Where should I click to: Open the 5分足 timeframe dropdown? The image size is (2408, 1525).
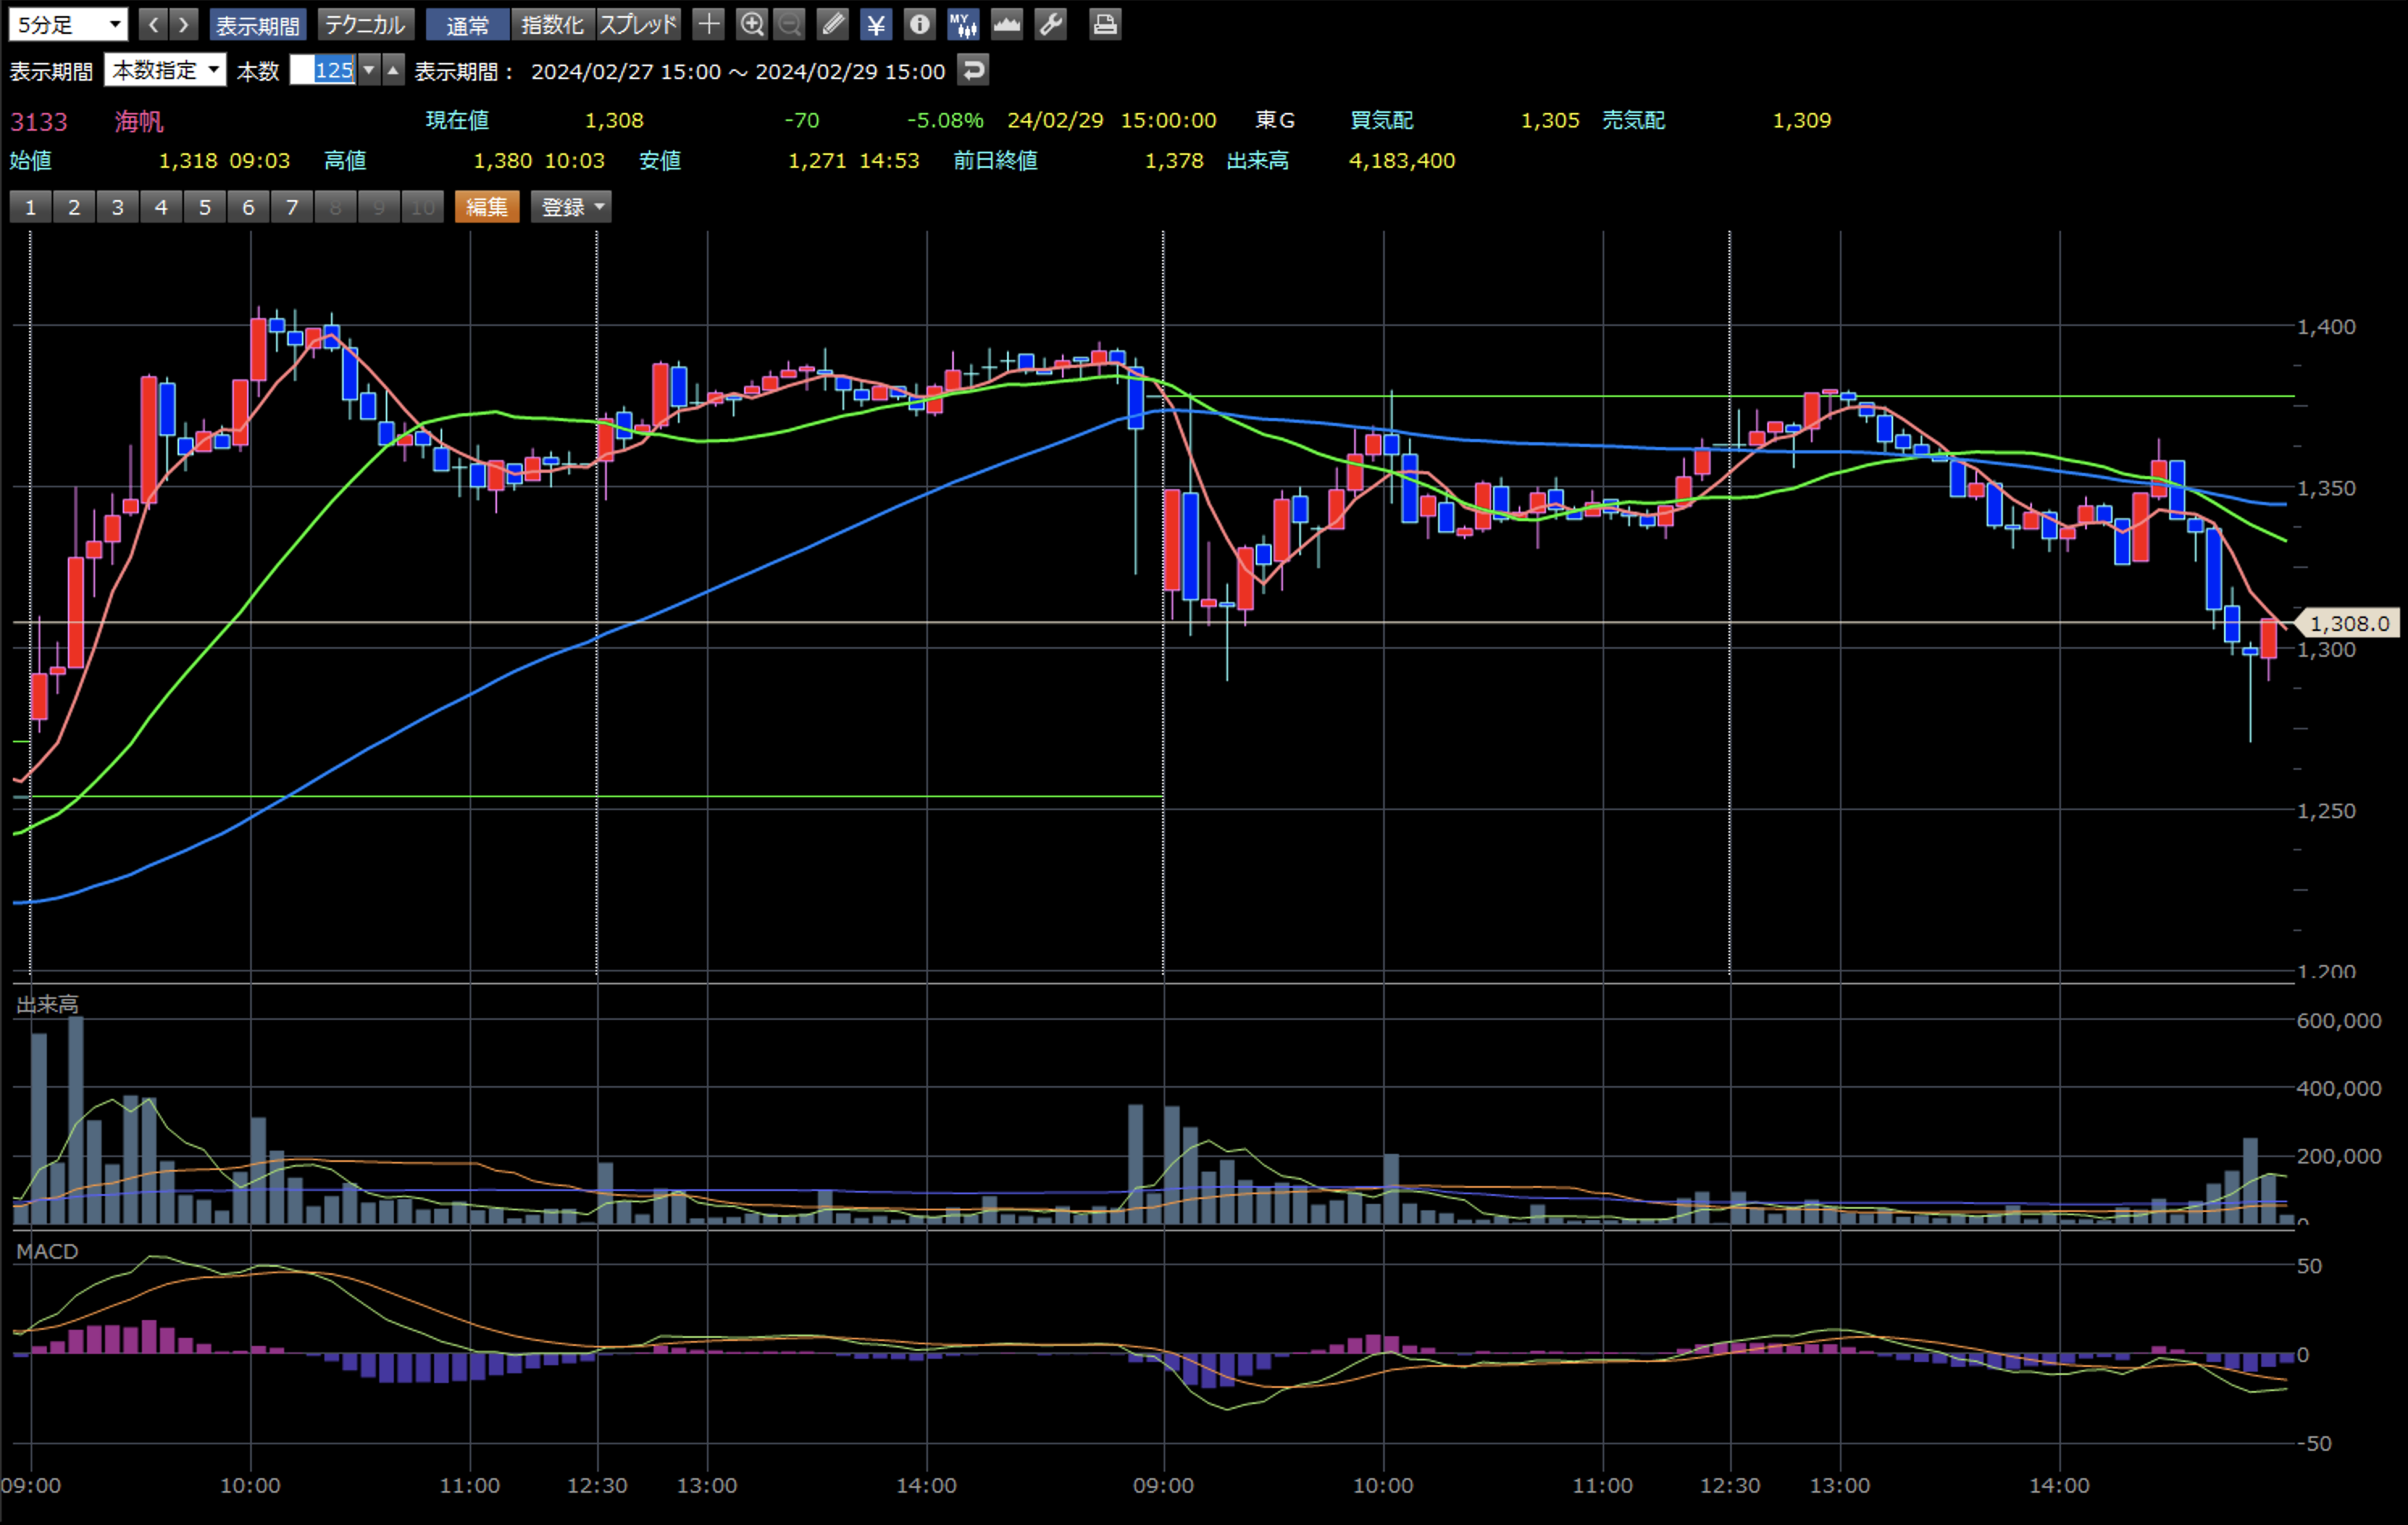(68, 24)
